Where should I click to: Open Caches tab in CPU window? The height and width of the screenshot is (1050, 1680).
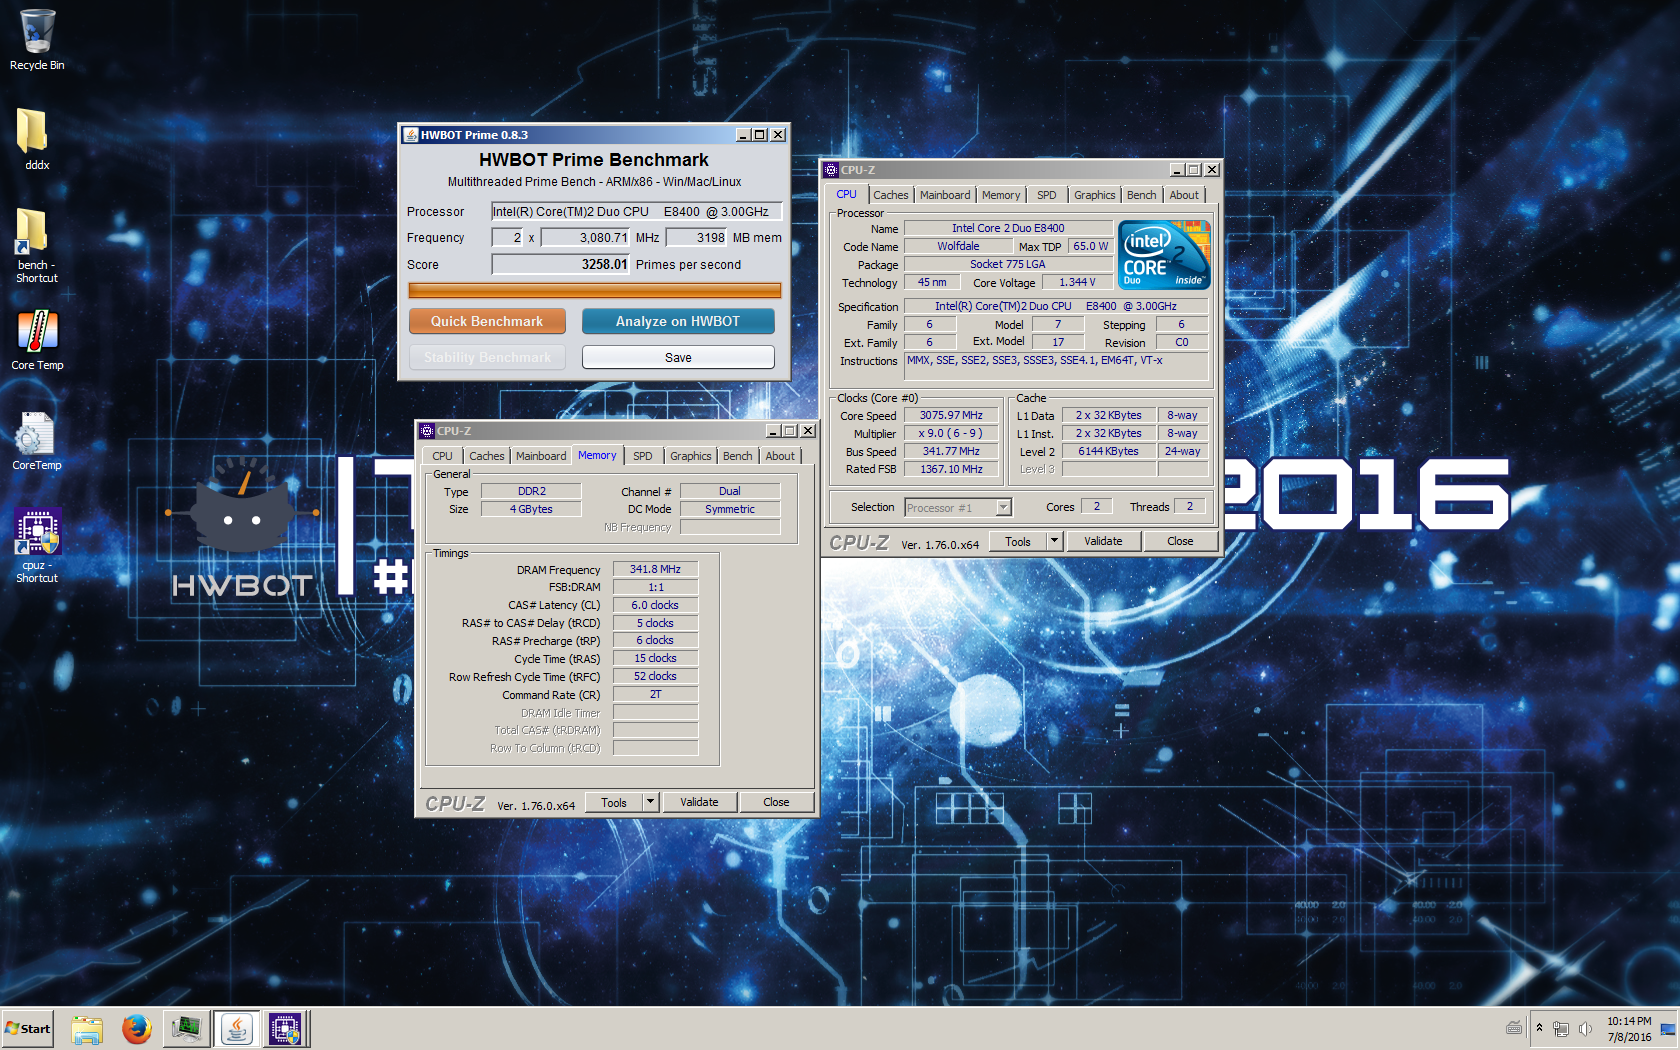click(891, 195)
